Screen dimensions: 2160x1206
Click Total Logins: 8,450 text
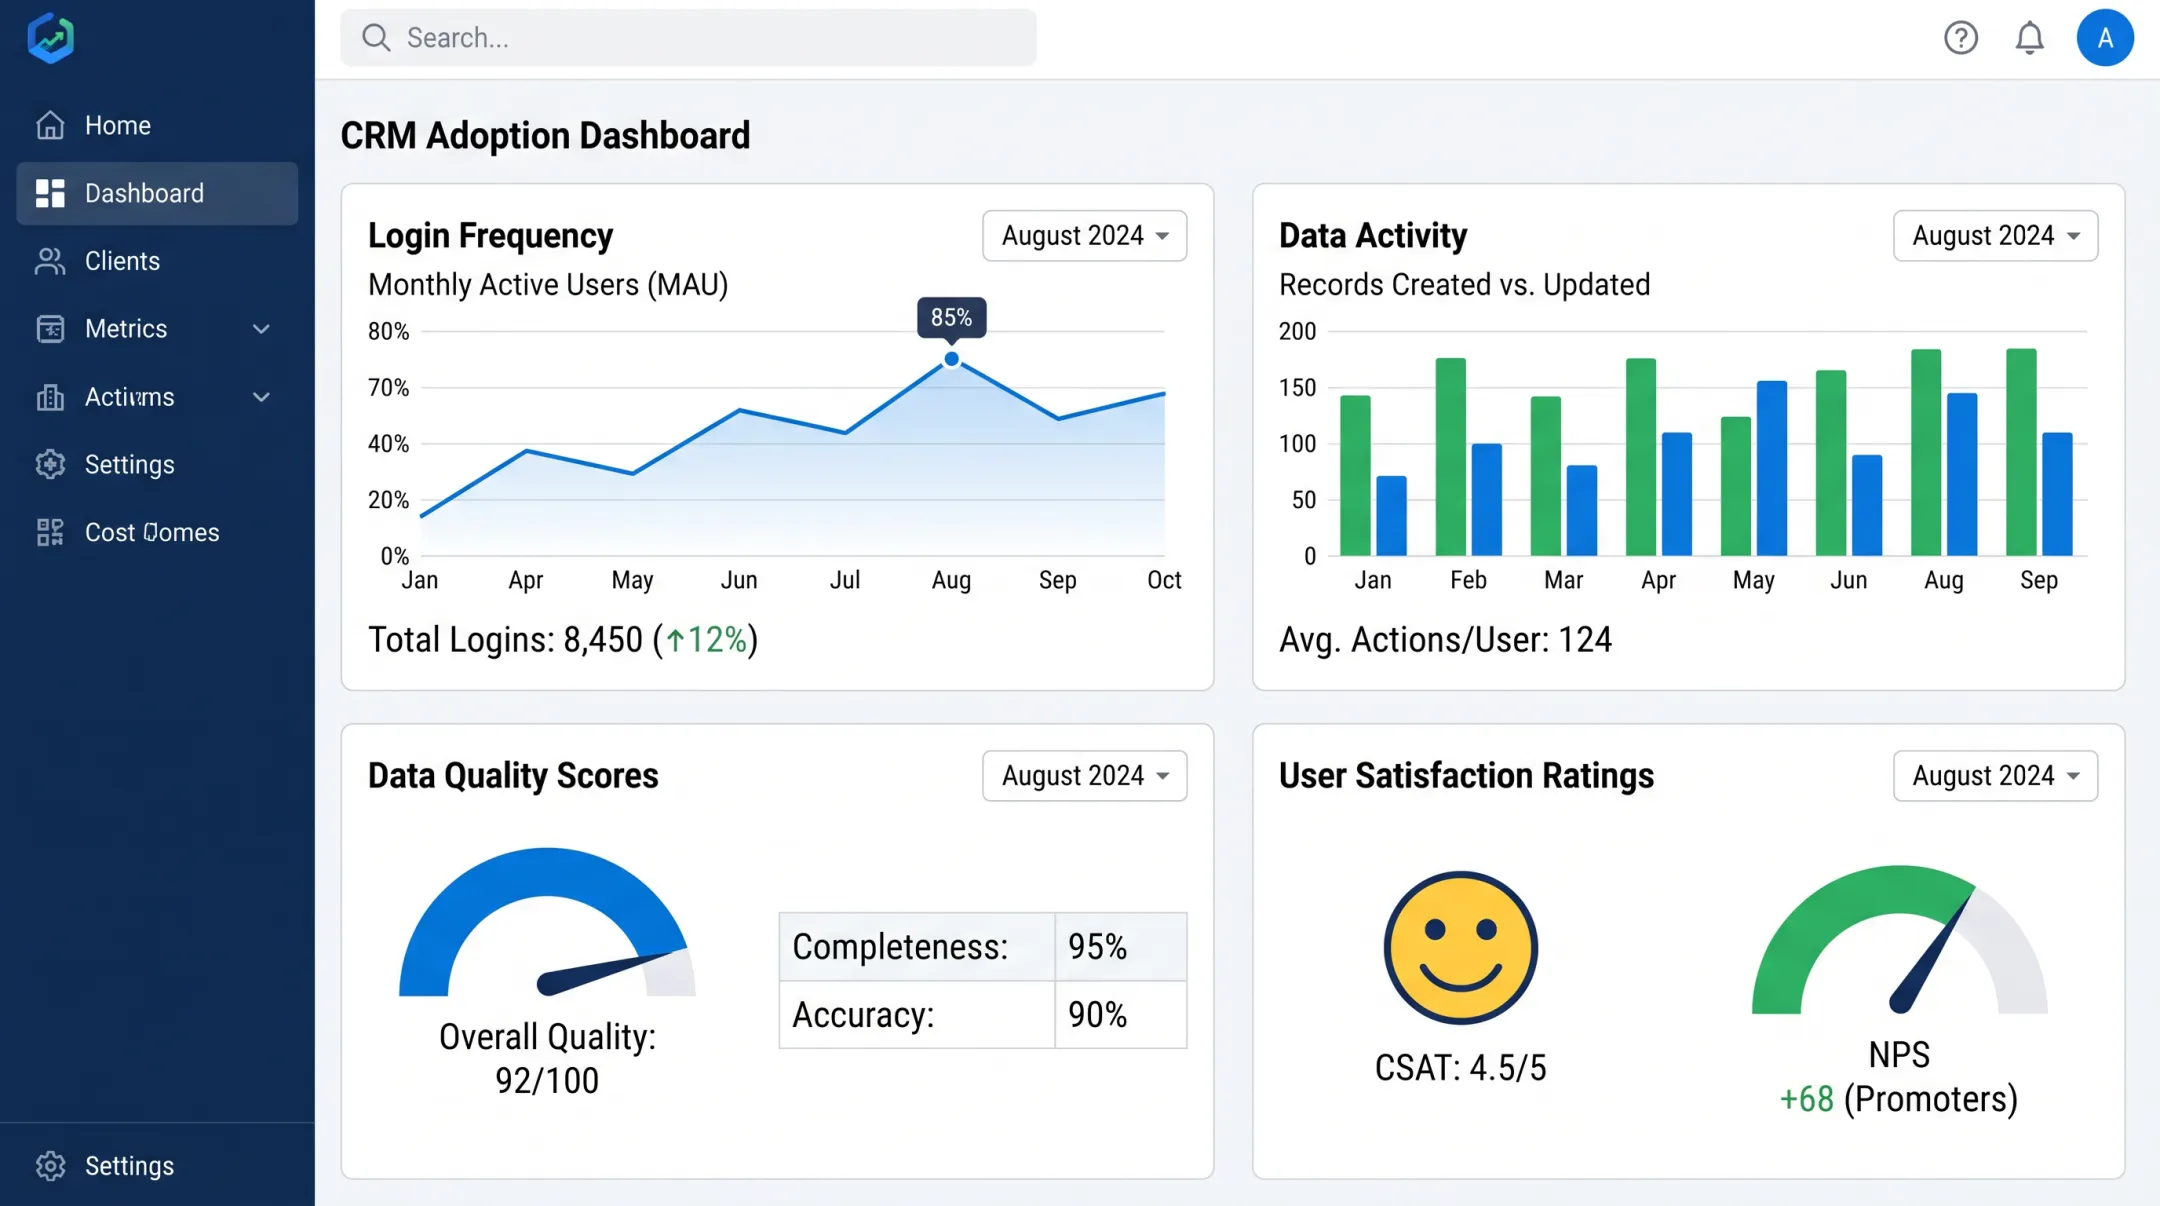[x=505, y=640]
